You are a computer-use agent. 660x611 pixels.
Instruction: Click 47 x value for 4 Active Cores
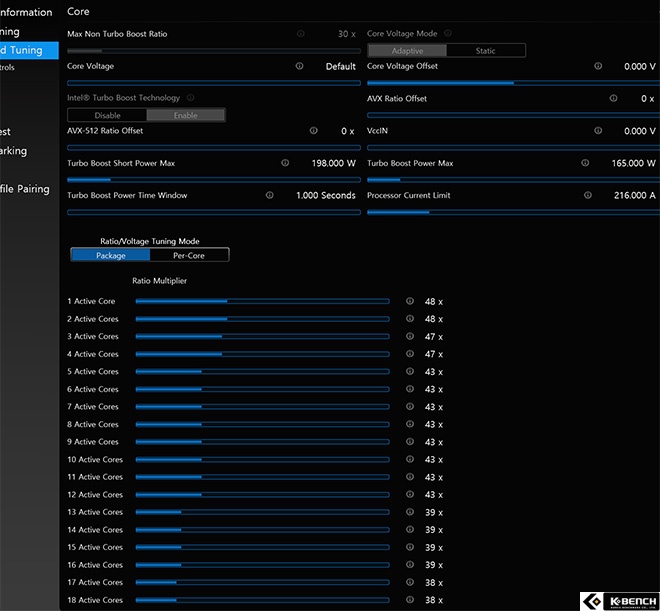pos(434,354)
